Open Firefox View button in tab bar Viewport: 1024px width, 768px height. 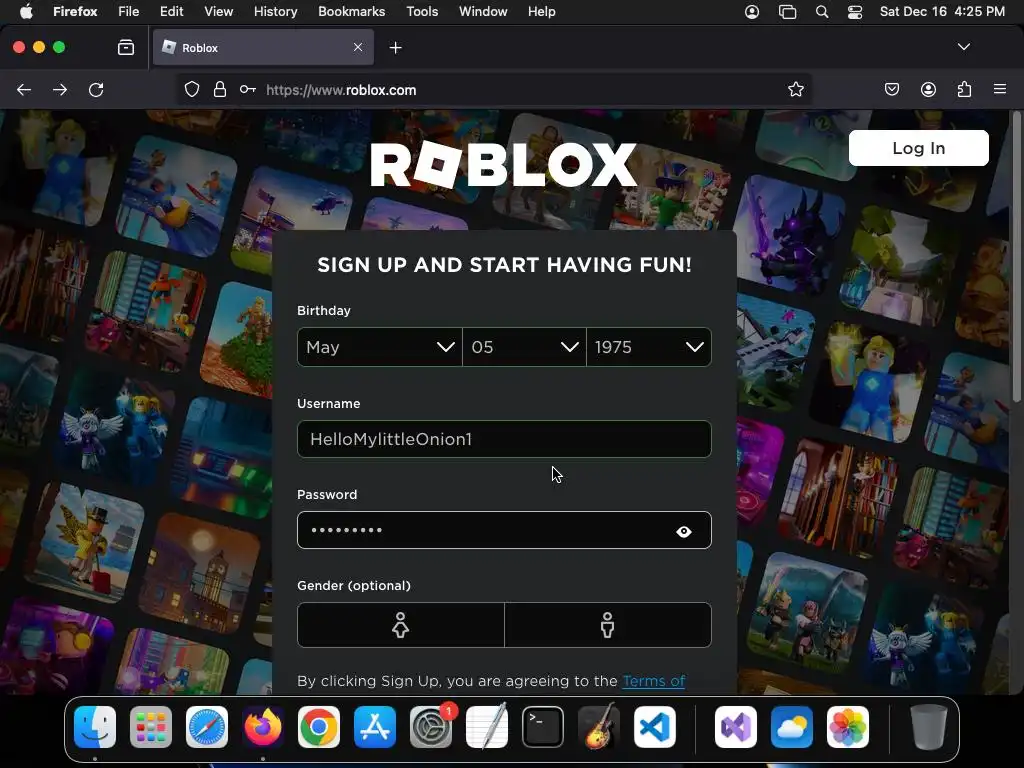[x=126, y=47]
